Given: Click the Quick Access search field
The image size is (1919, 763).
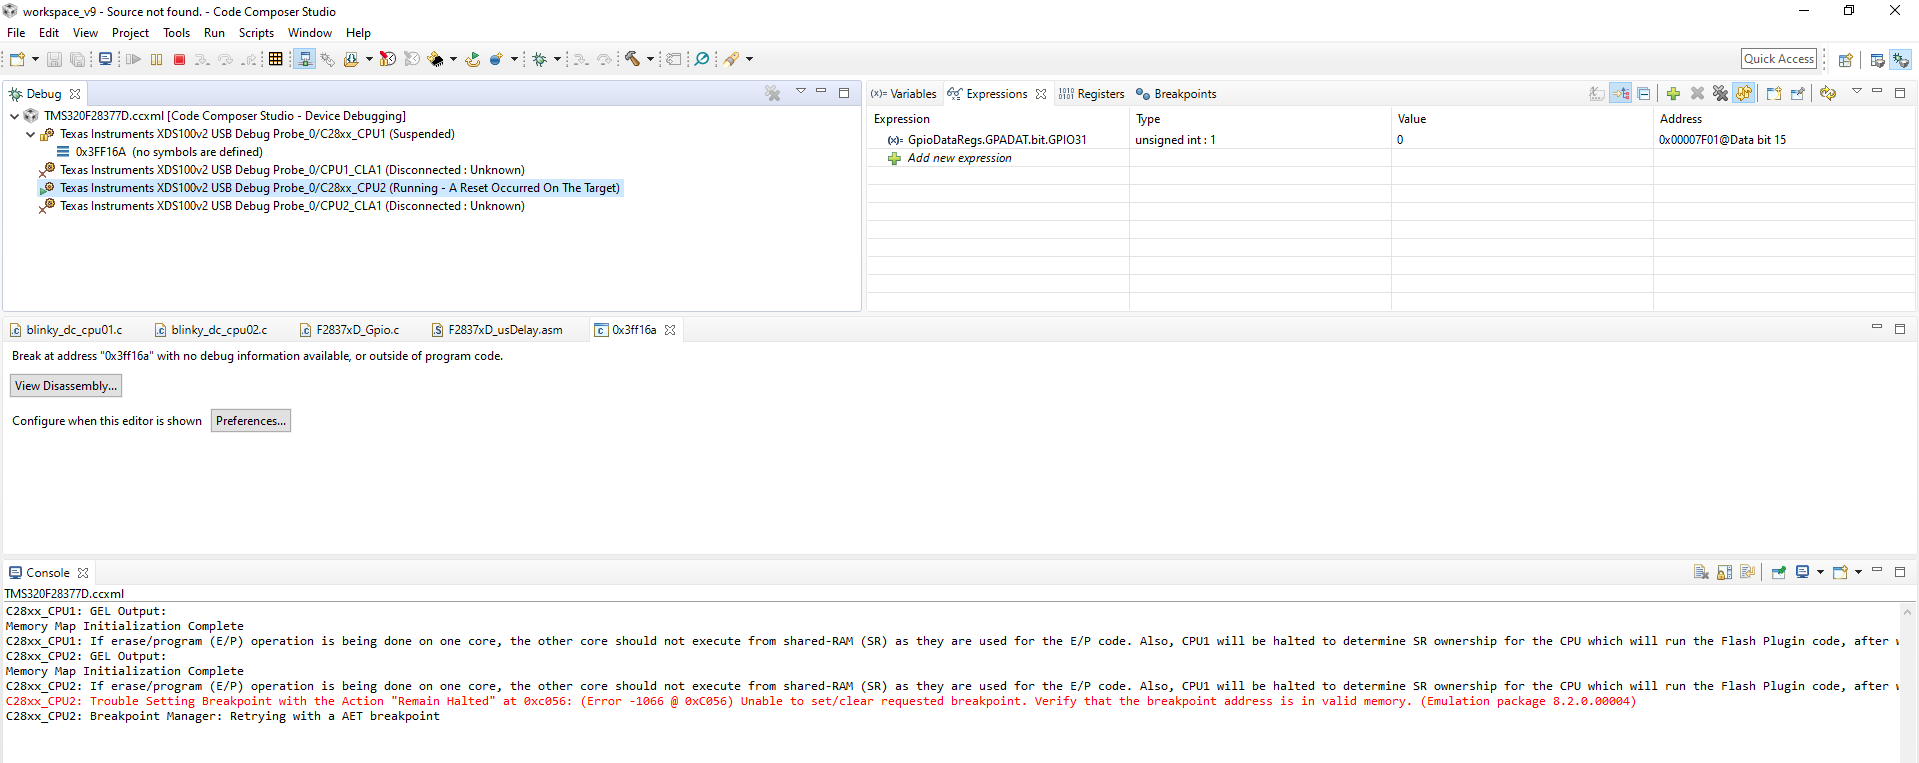Looking at the screenshot, I should click(1779, 59).
